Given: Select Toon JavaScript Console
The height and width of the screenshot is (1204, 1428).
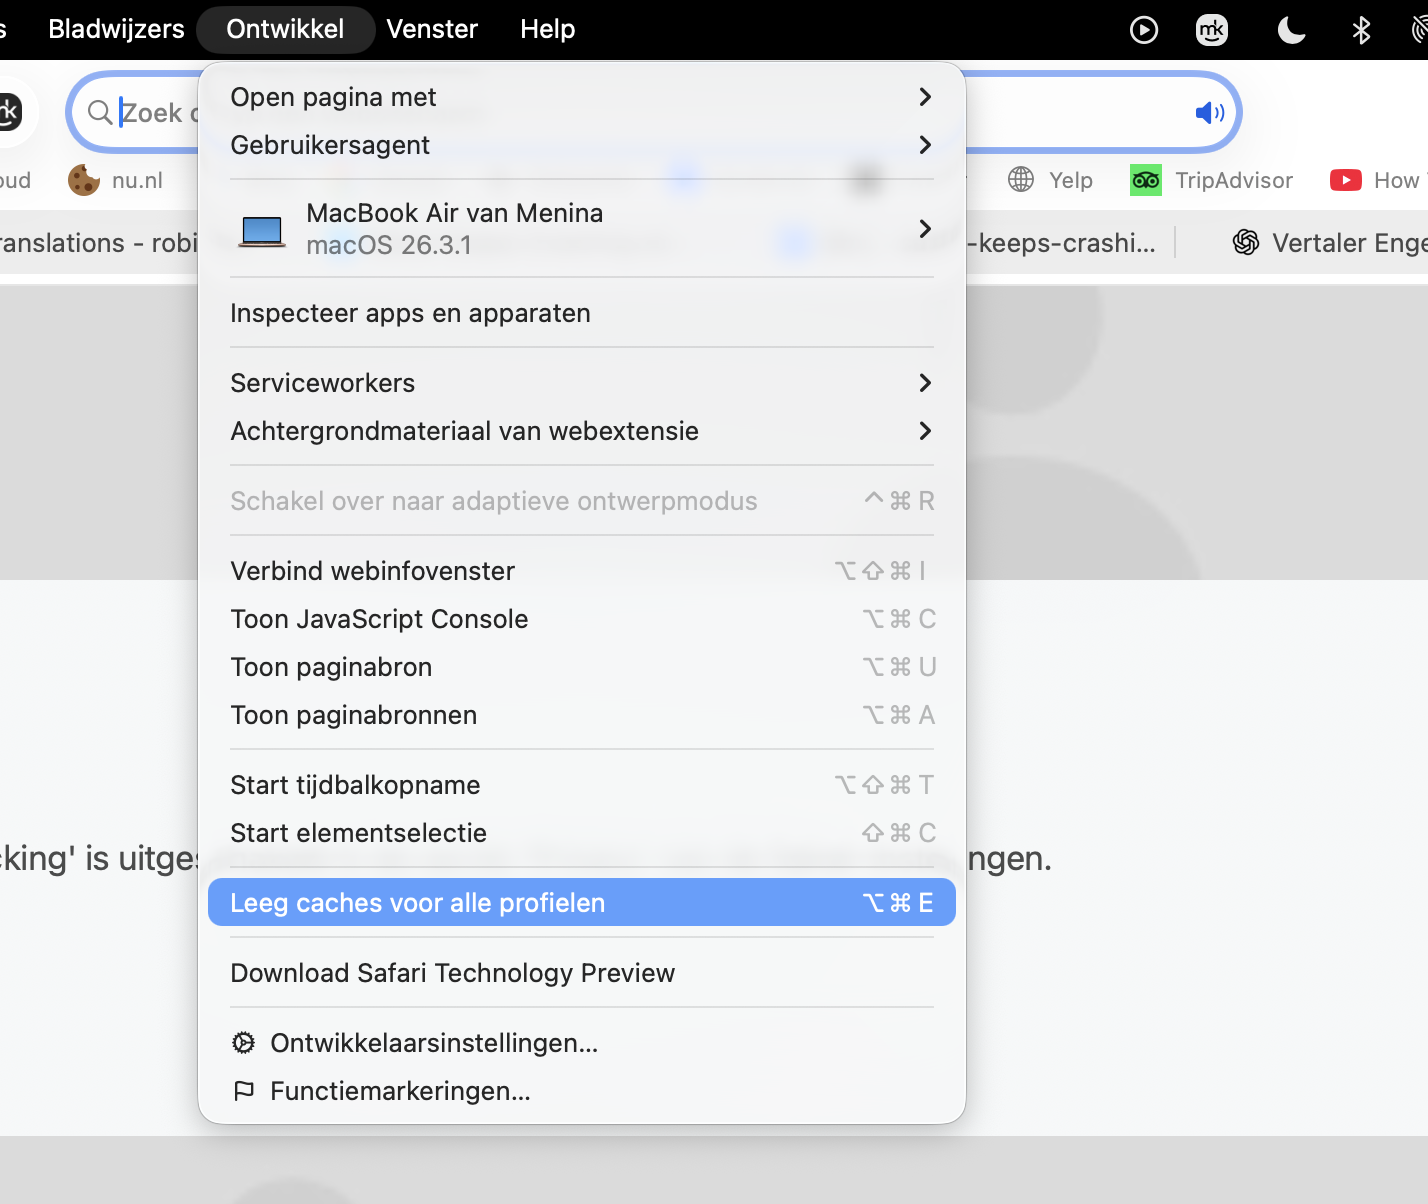Looking at the screenshot, I should [x=379, y=619].
